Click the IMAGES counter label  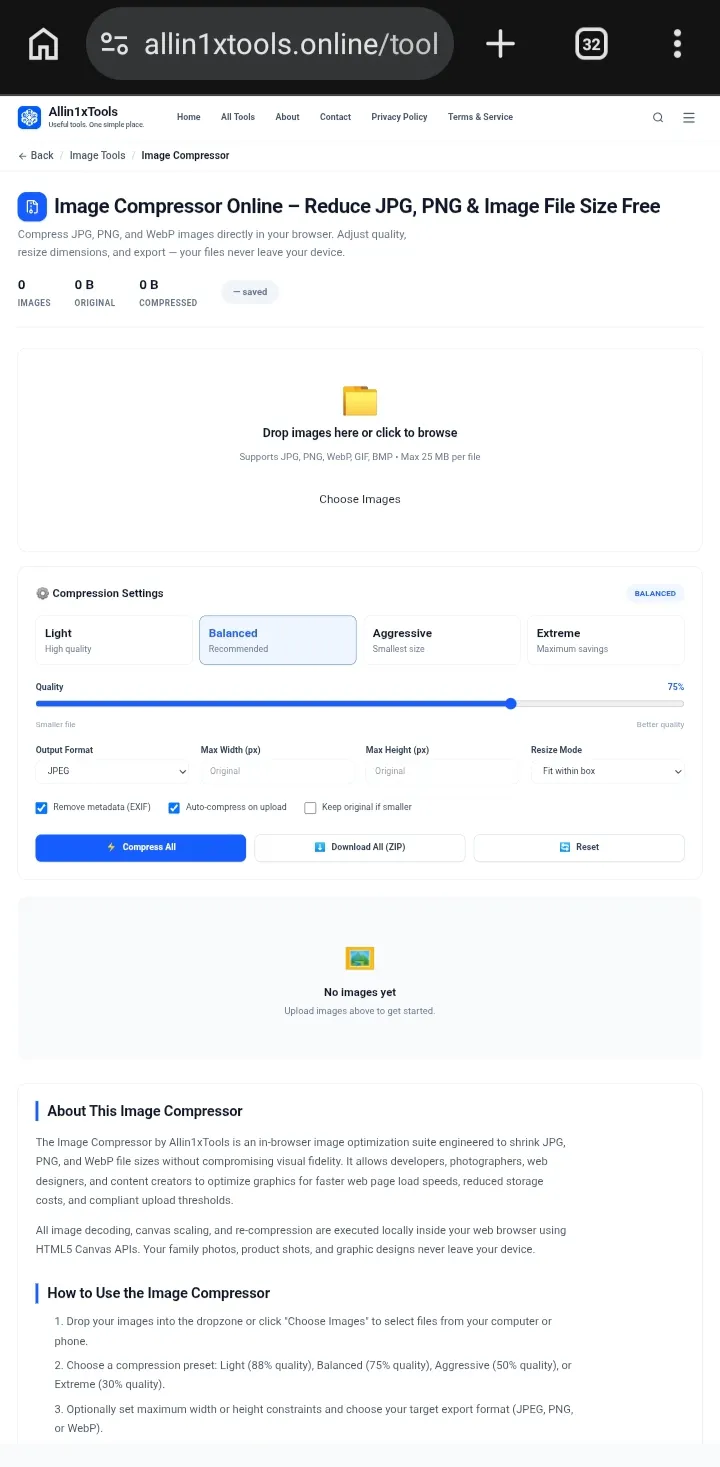(x=34, y=303)
